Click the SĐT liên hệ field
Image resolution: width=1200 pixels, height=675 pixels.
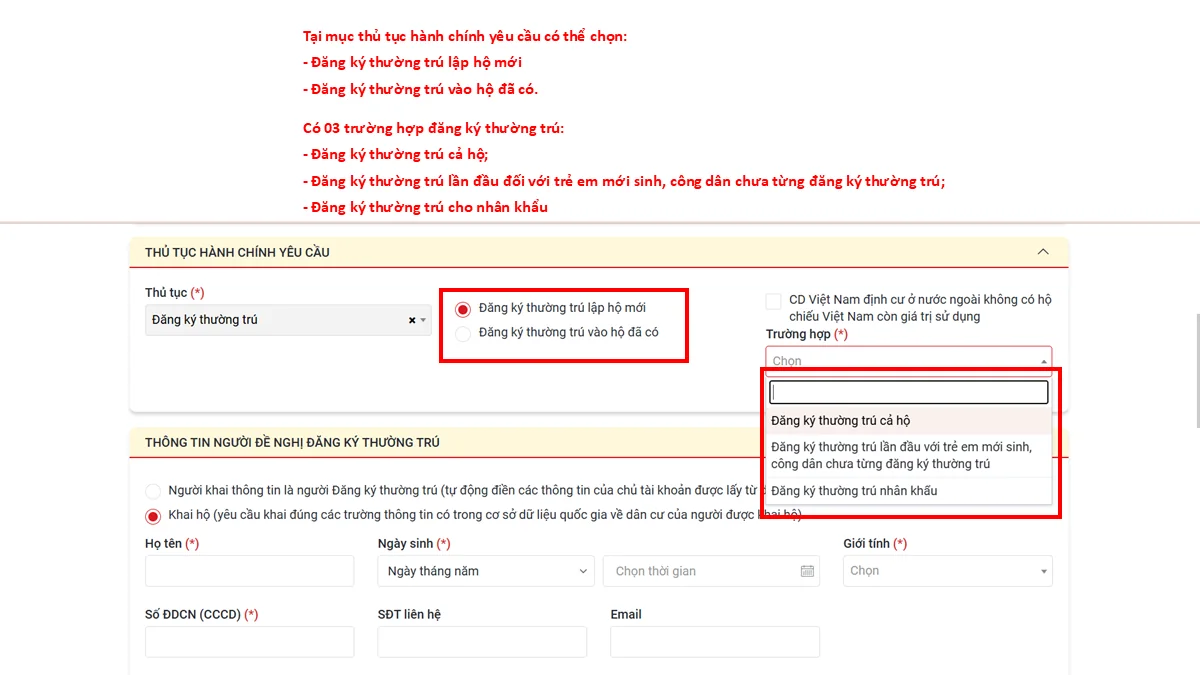482,642
